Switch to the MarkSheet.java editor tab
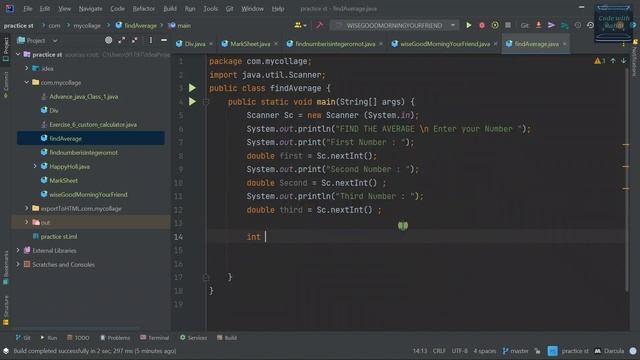The width and height of the screenshot is (640, 360). (x=250, y=44)
